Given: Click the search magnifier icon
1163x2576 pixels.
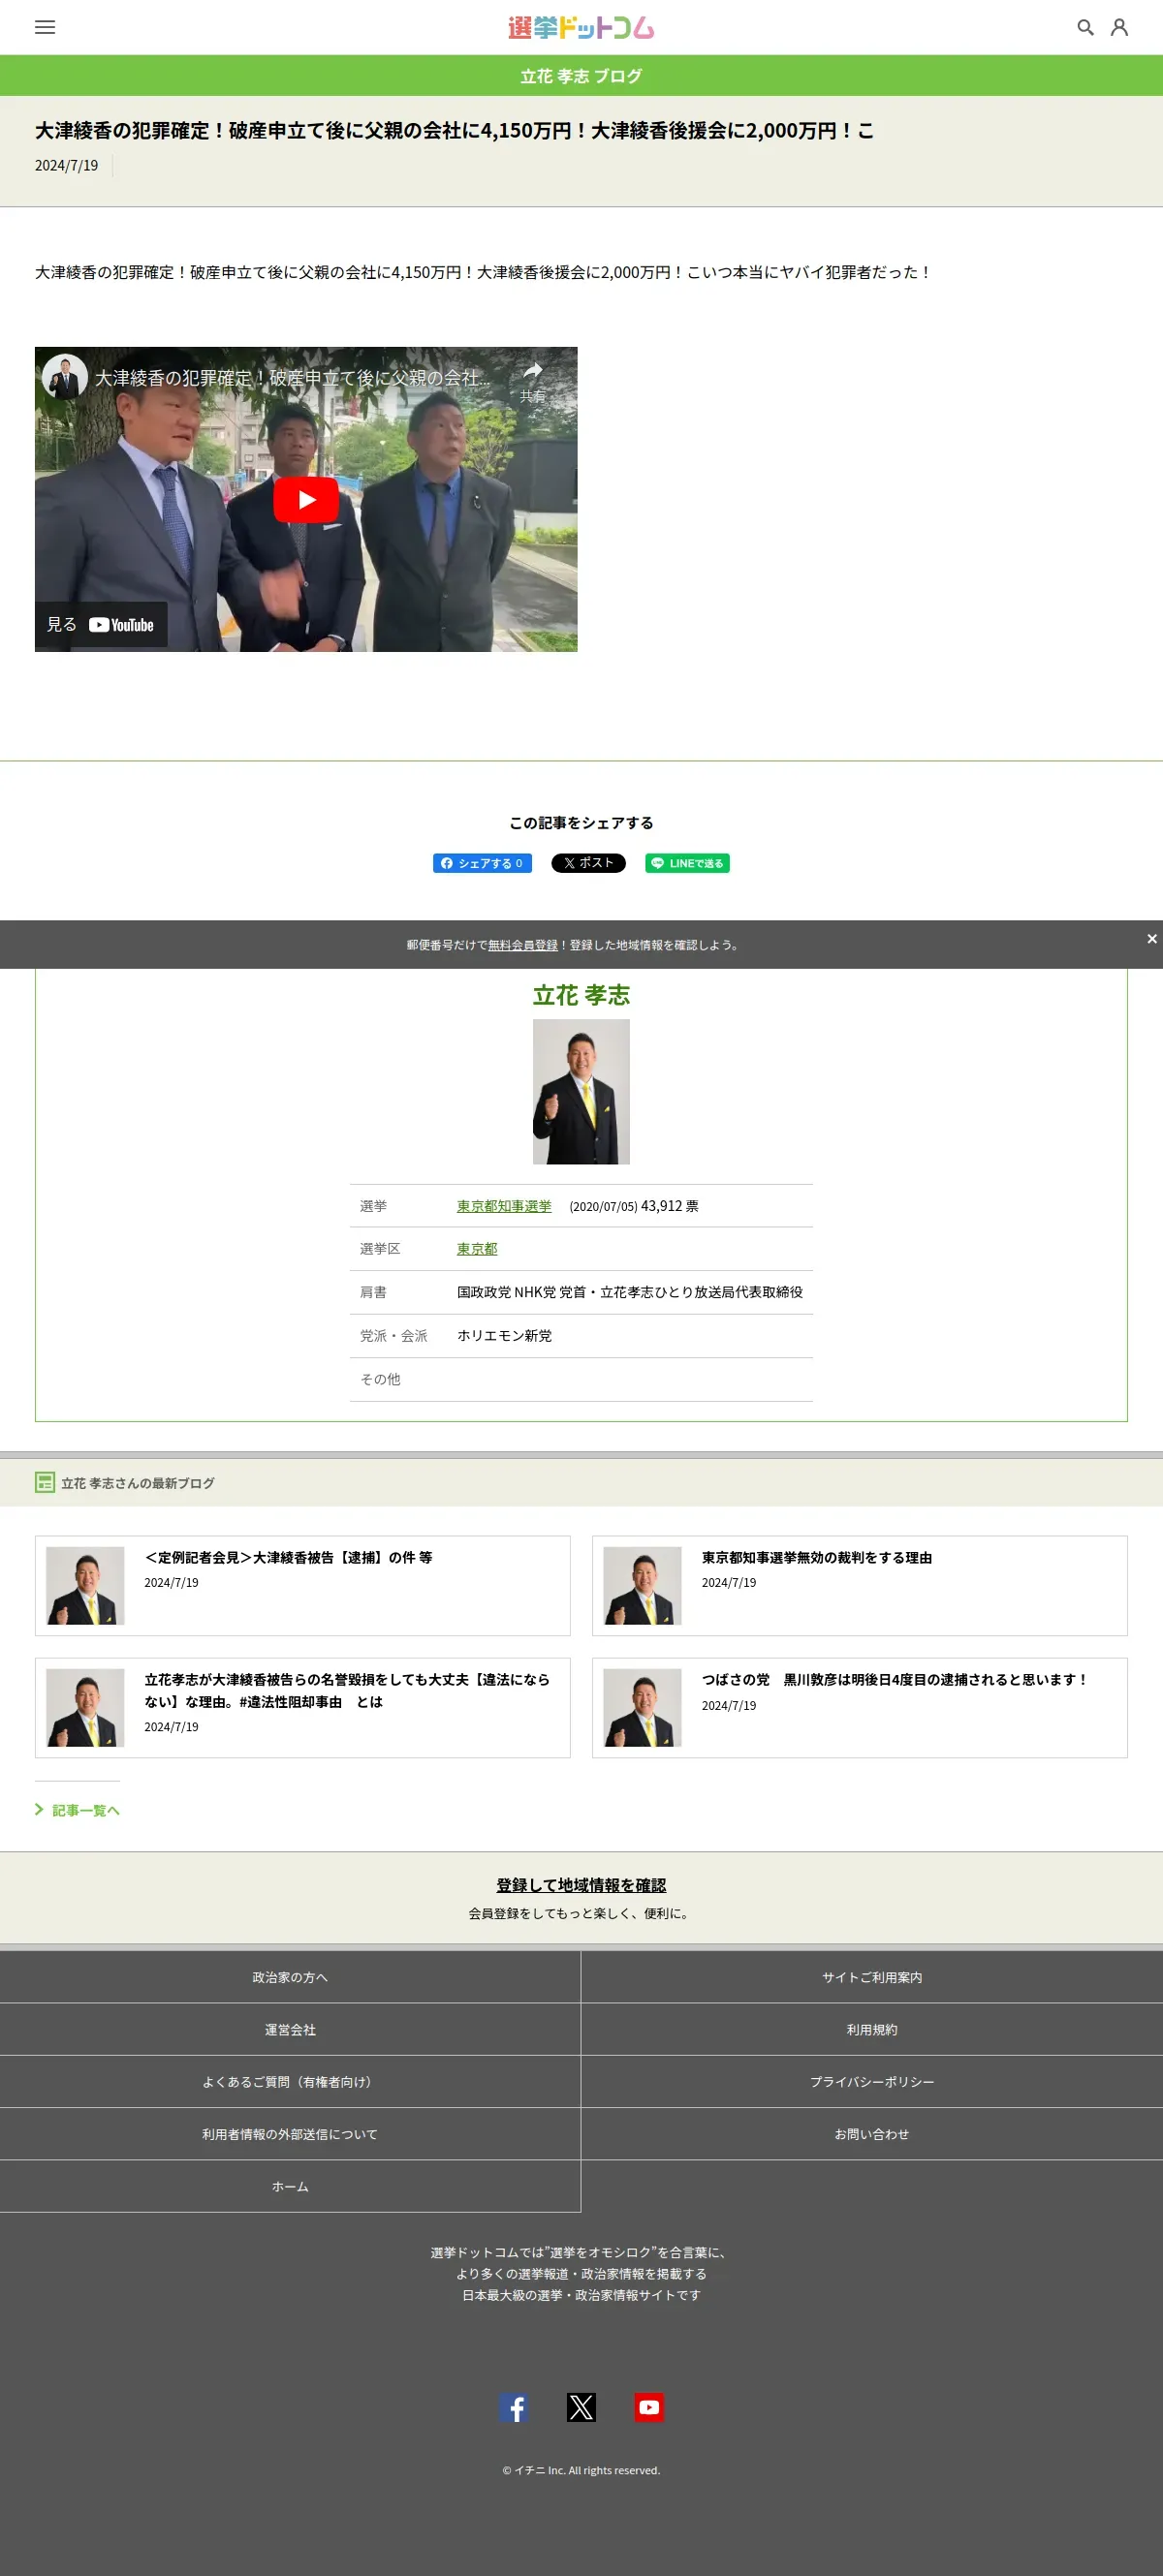Looking at the screenshot, I should coord(1085,27).
